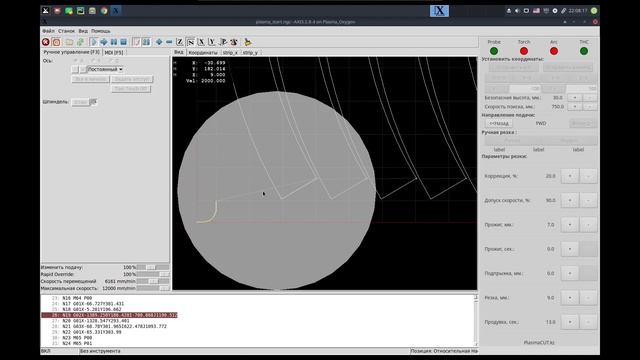Click the <<назад feed direction button
The image size is (640, 360).
pyautogui.click(x=499, y=123)
